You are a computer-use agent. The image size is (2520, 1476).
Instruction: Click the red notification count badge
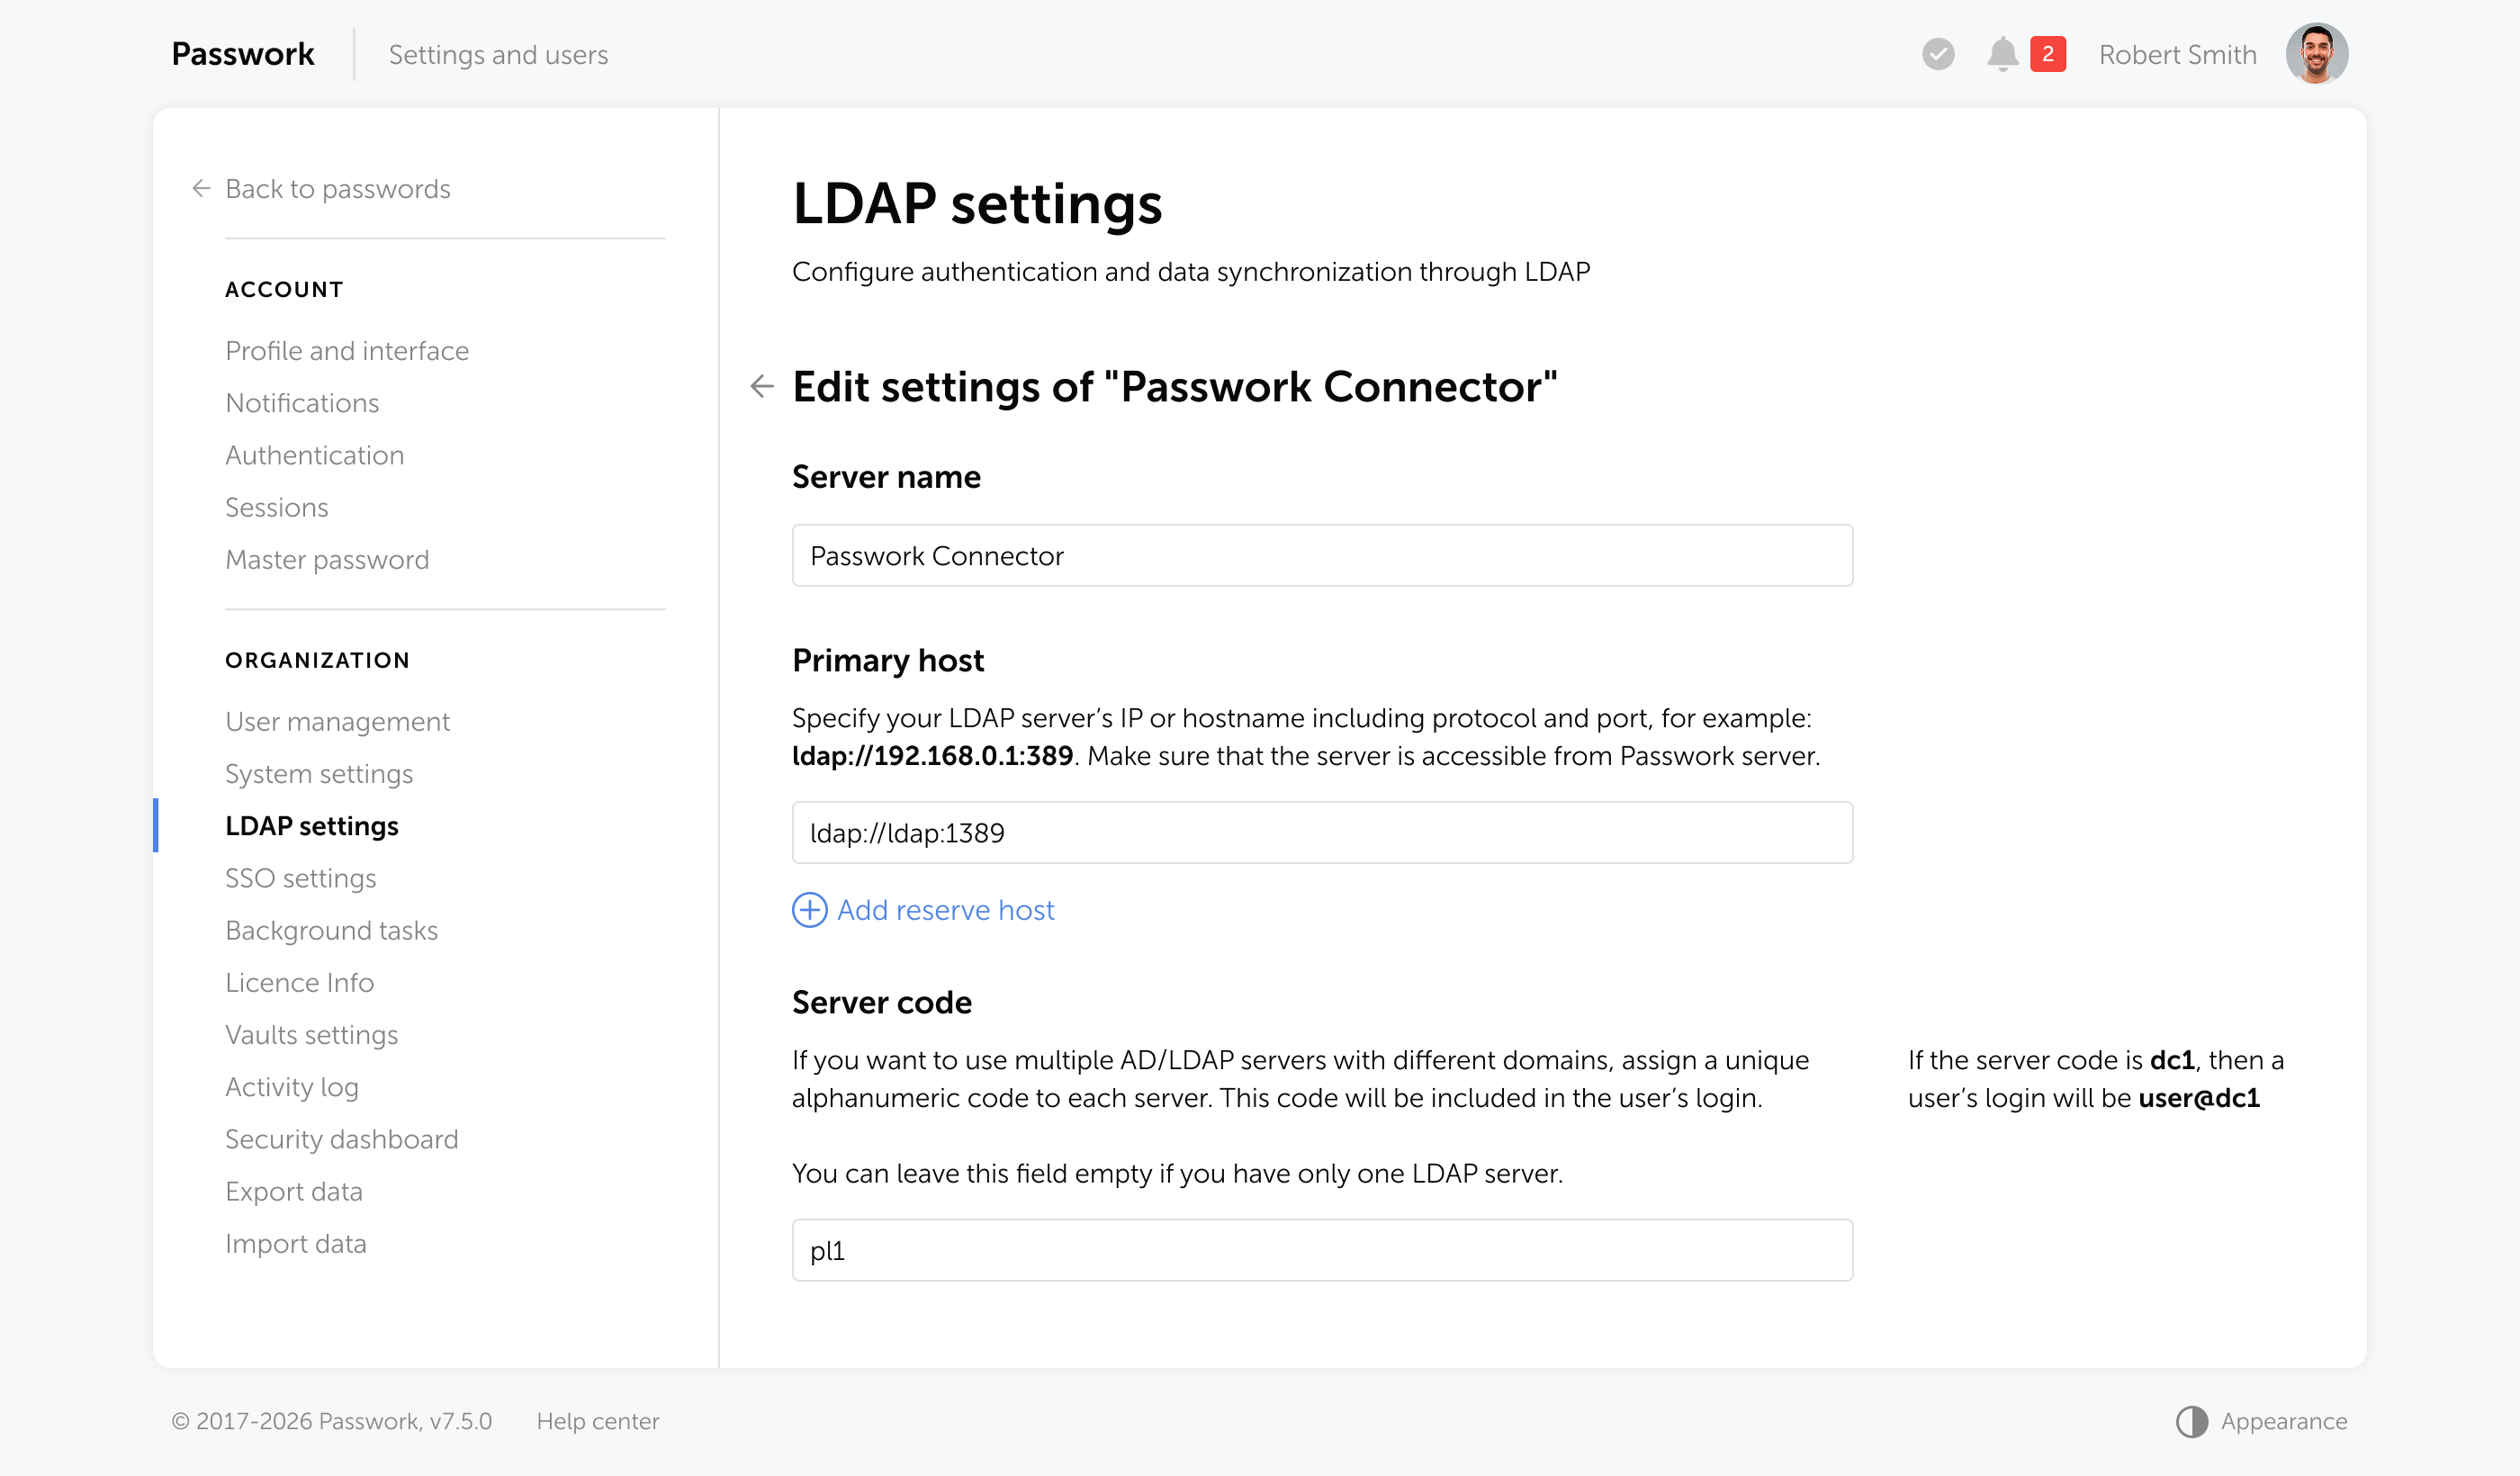(2047, 54)
